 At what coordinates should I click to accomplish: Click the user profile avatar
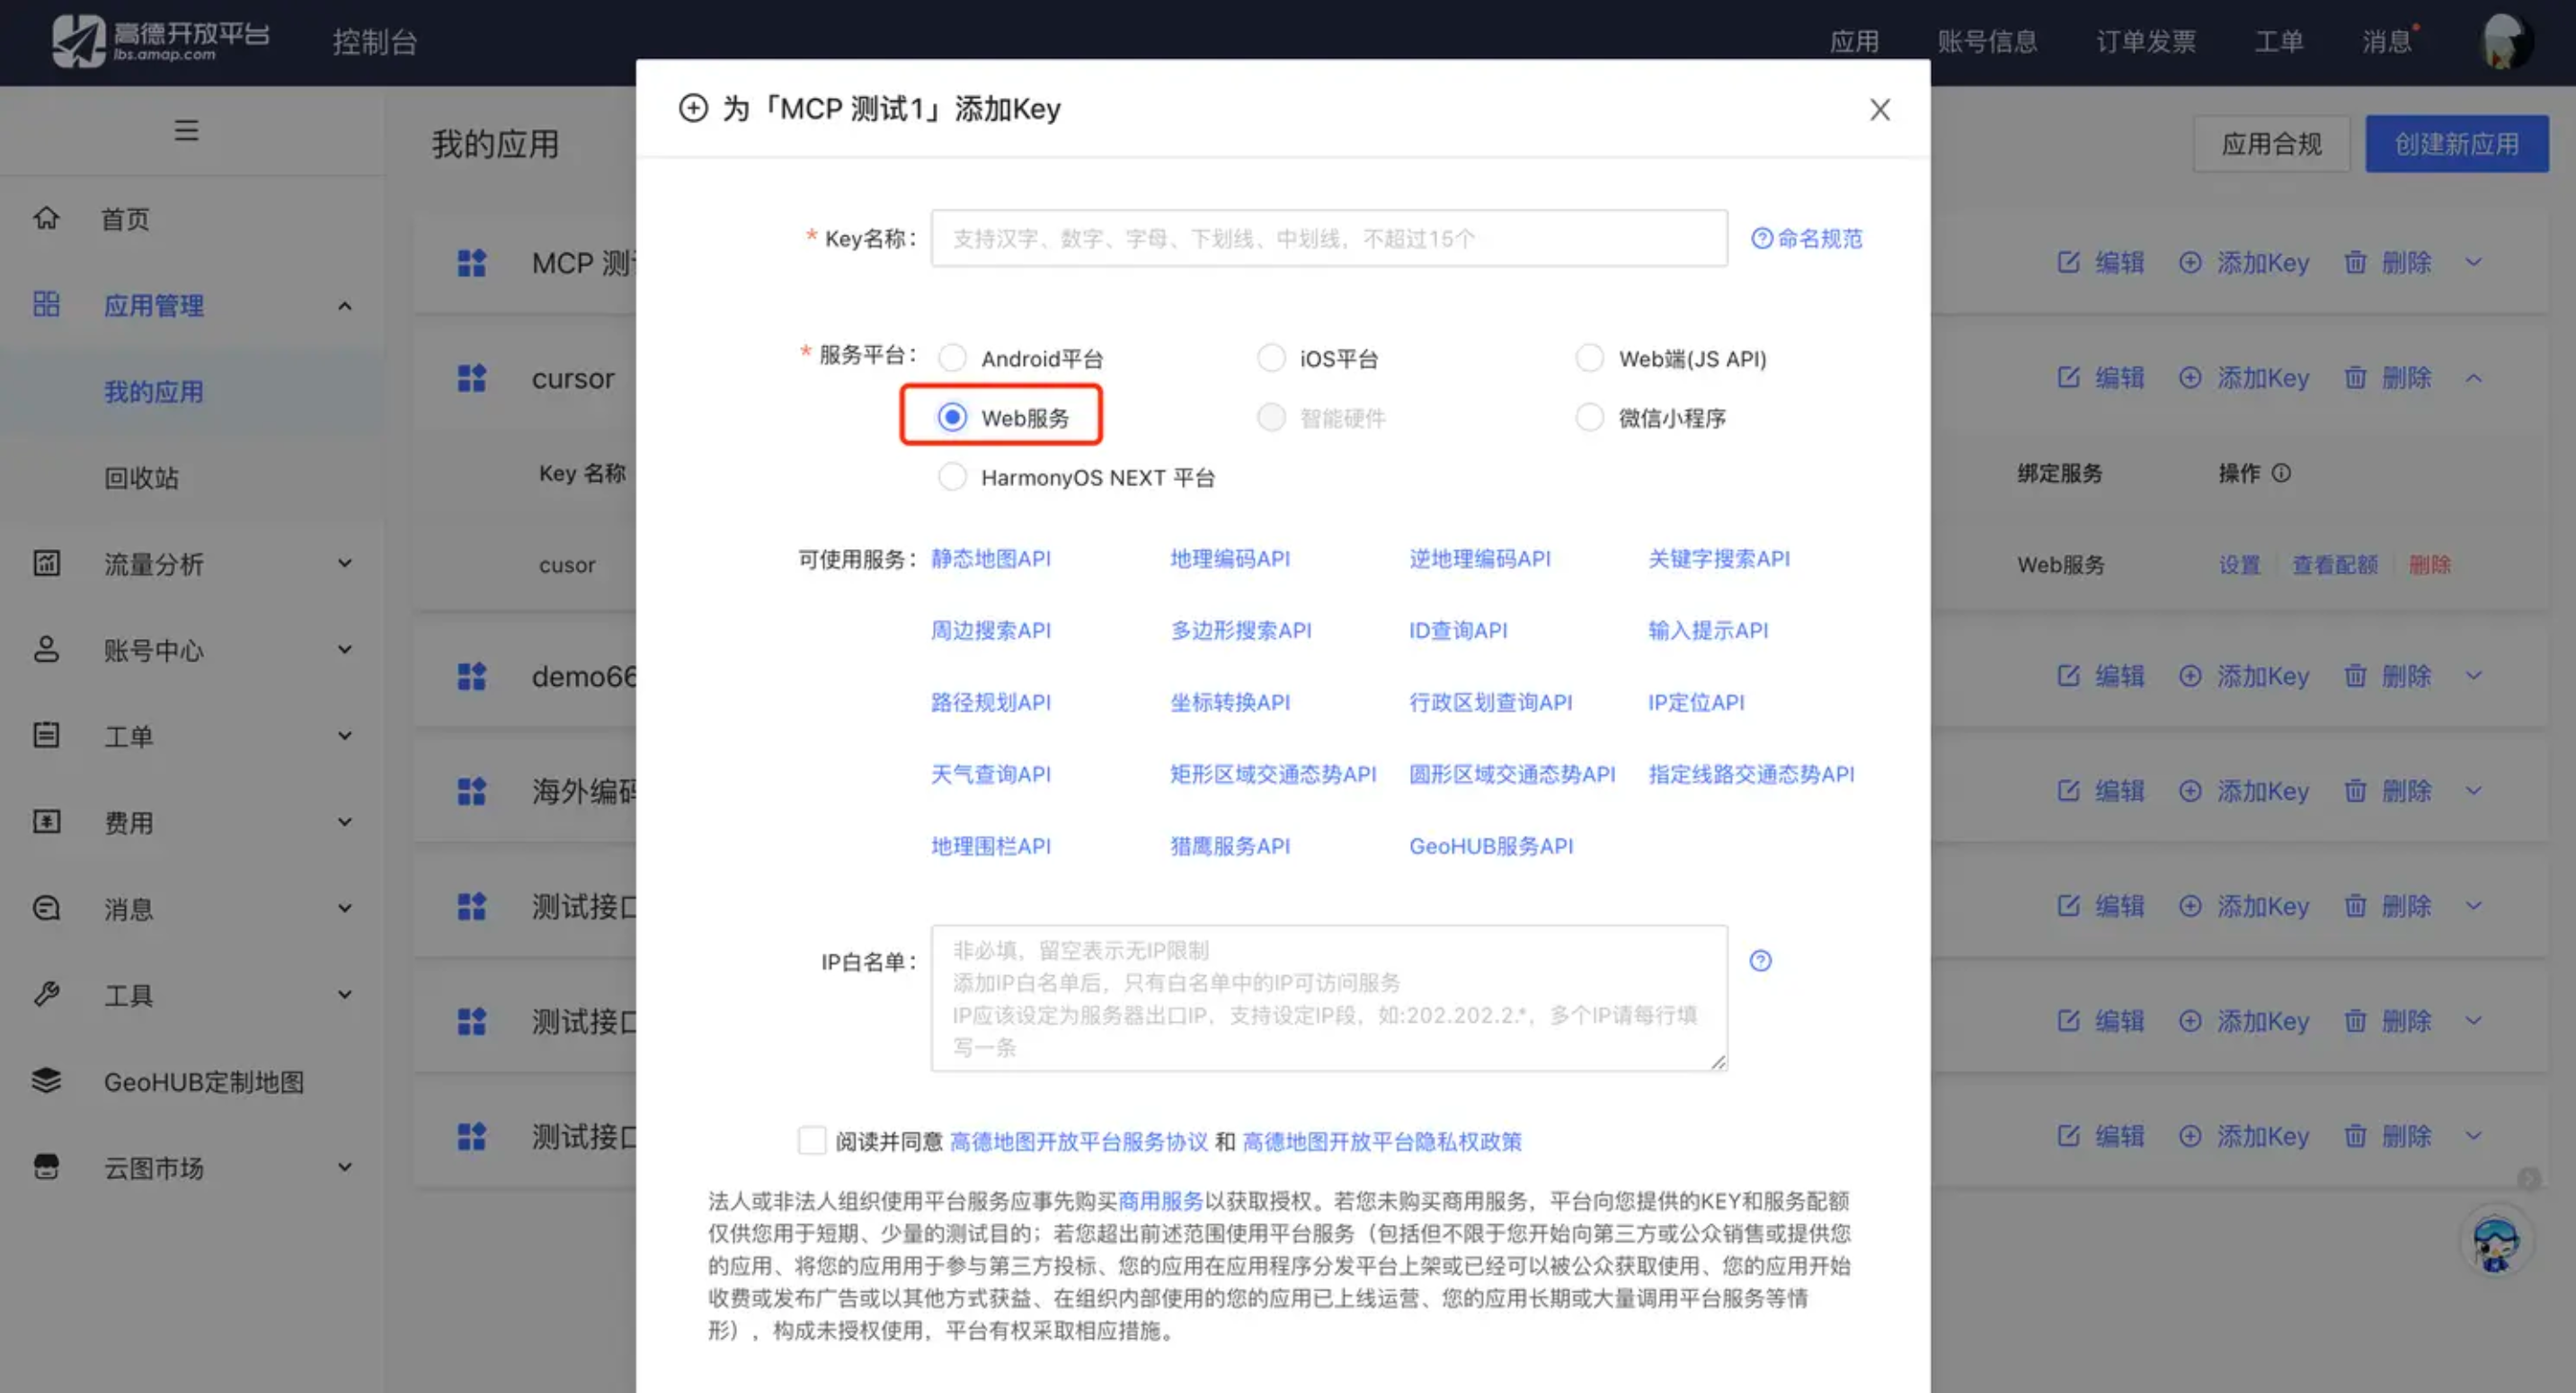[x=2506, y=41]
